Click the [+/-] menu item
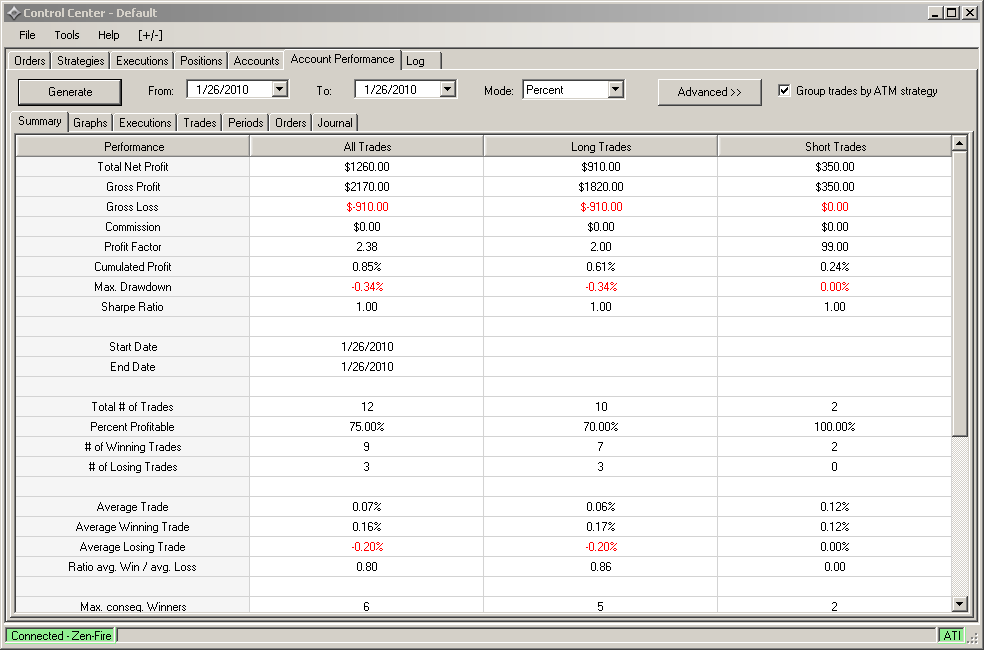 tap(150, 35)
